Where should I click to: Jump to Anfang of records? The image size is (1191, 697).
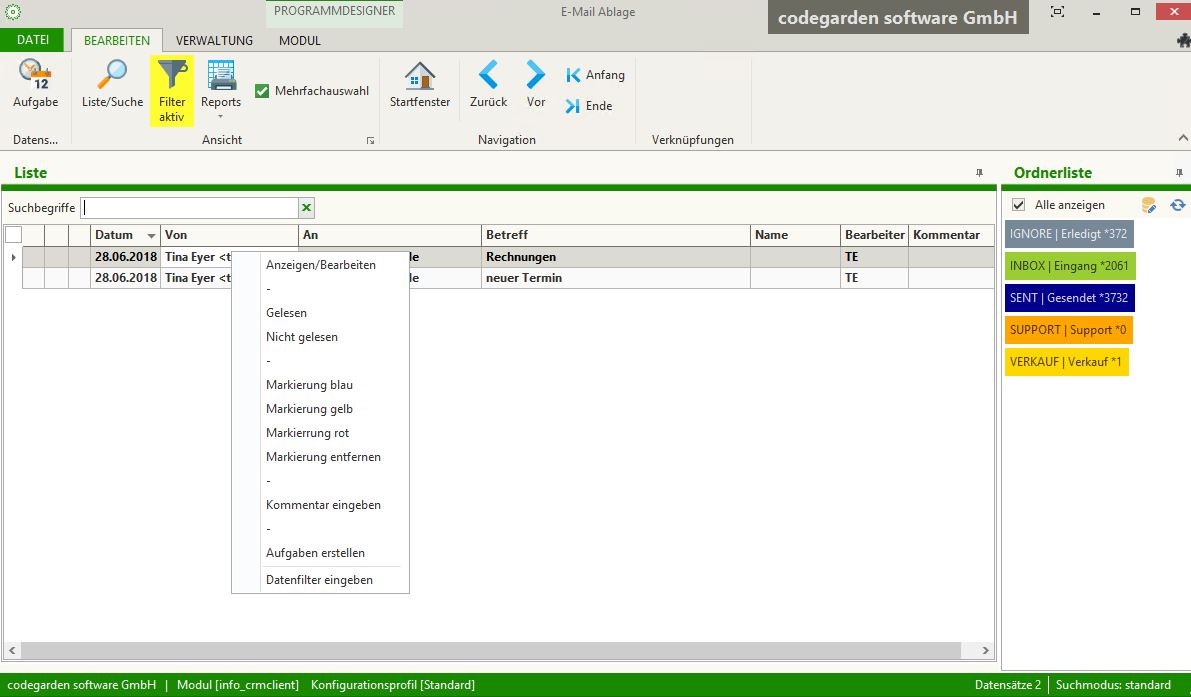[x=595, y=75]
